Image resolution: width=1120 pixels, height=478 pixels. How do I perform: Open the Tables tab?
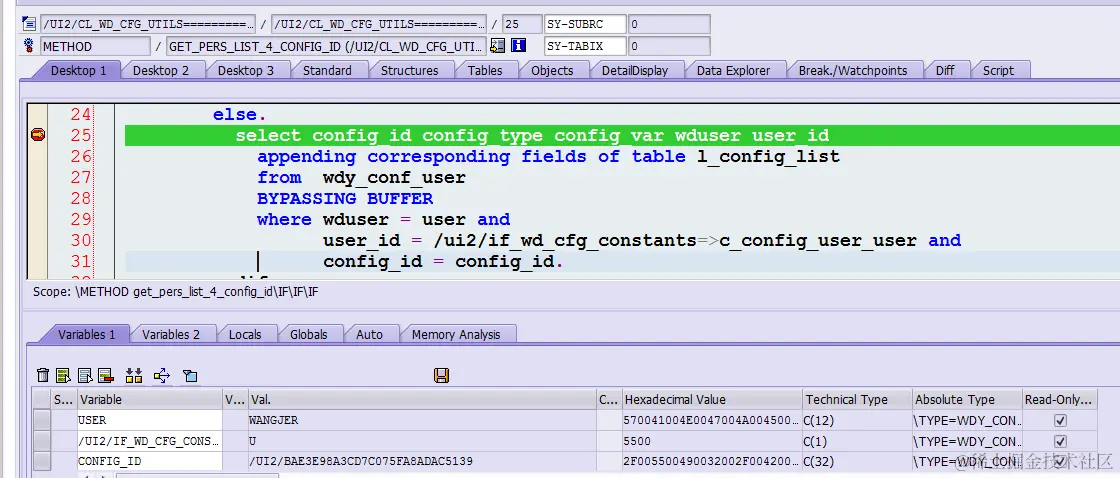(x=485, y=70)
